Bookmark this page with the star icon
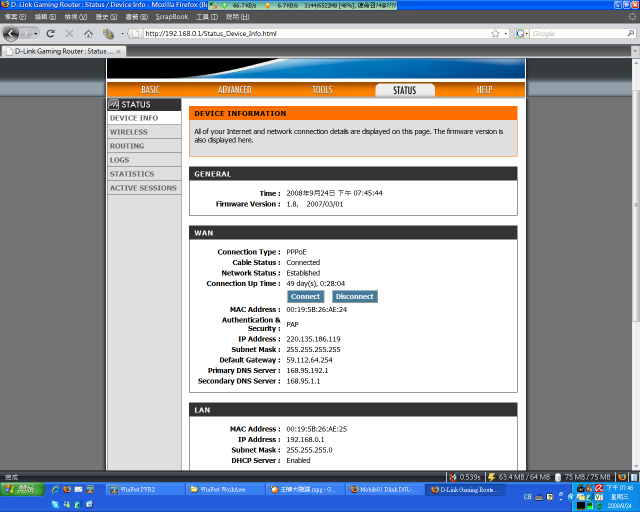The image size is (640, 512). (495, 33)
